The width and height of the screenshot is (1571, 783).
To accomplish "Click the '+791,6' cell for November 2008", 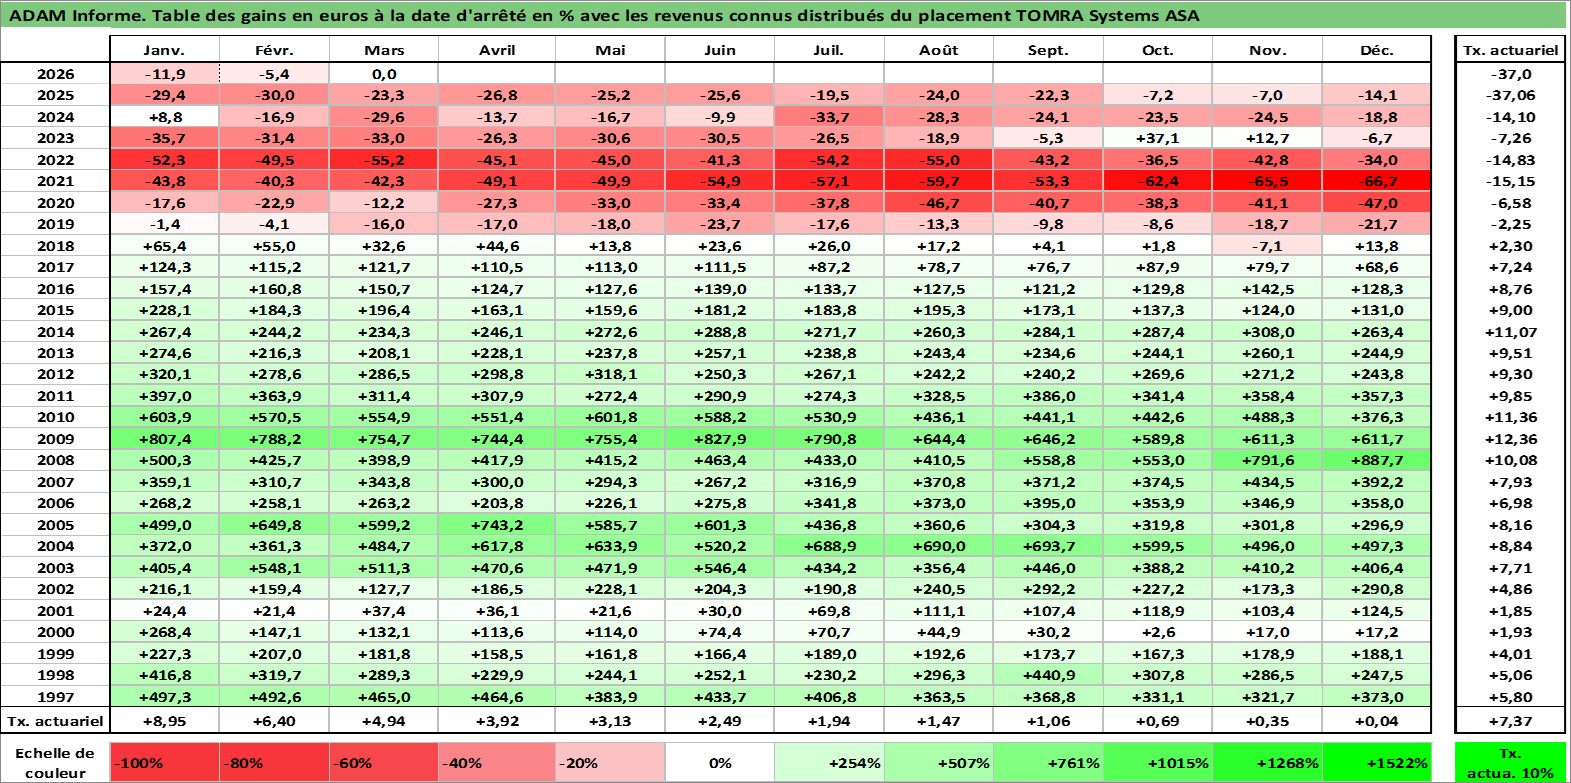I will 1267,460.
